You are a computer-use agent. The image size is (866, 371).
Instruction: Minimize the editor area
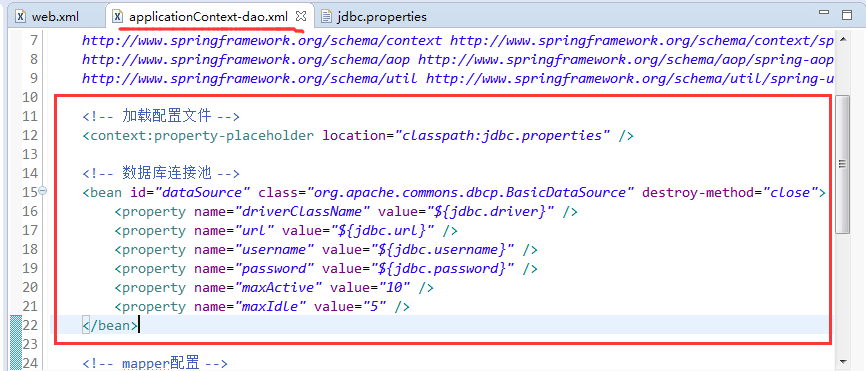tap(825, 13)
